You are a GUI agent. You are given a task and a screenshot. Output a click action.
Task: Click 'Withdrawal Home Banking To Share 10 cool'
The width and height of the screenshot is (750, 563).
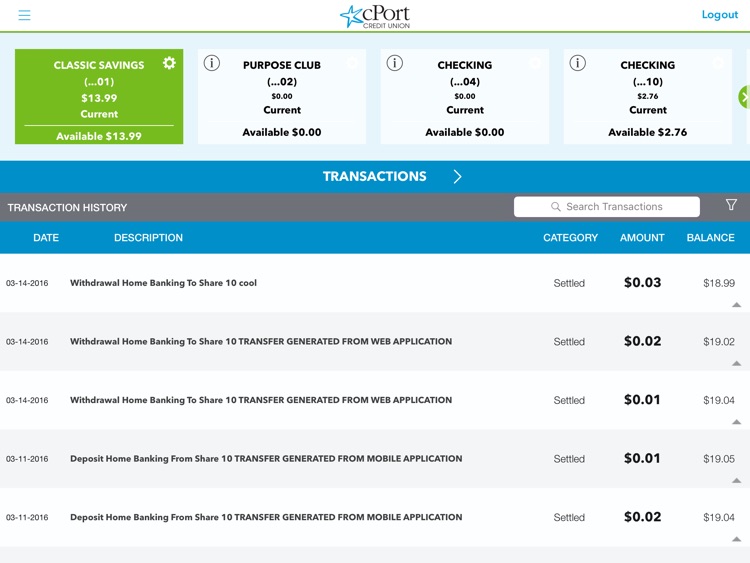(x=164, y=283)
